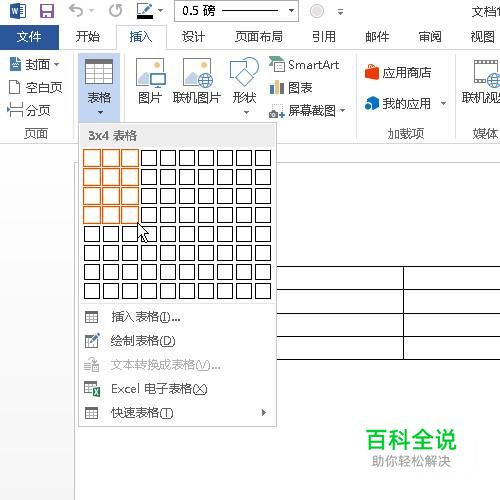Insert a SmartArt graphic
Viewport: 500px width, 500px height.
click(x=304, y=65)
